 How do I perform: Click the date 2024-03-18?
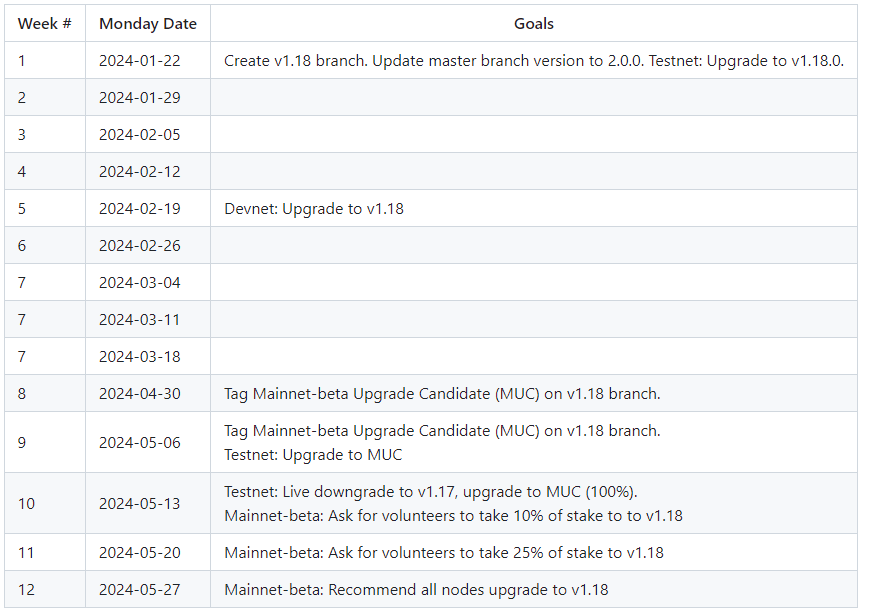pyautogui.click(x=139, y=356)
